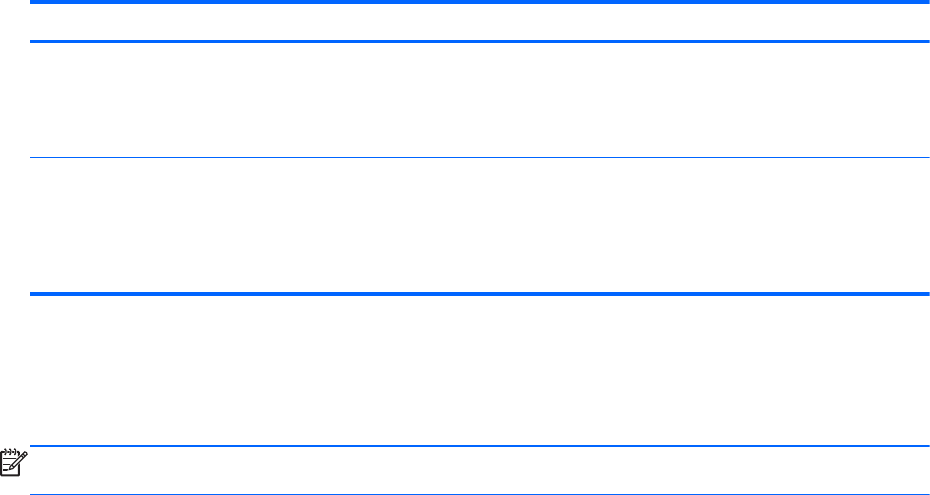Click the pencil on the note icon

18,462
